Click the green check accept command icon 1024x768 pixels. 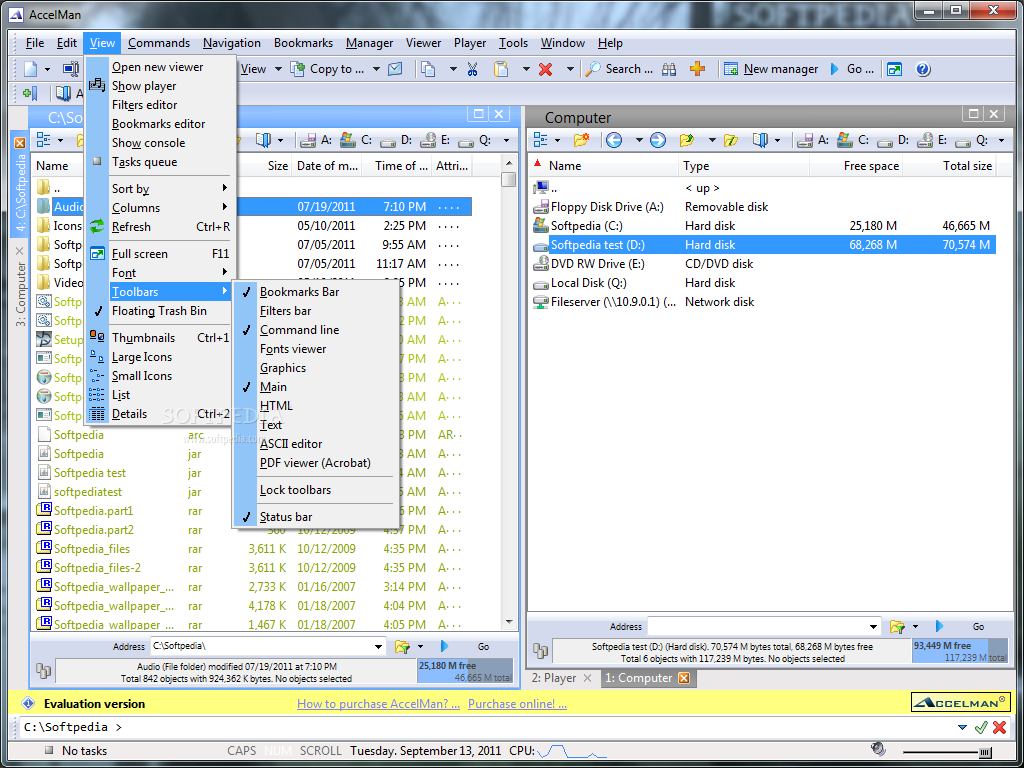click(980, 727)
